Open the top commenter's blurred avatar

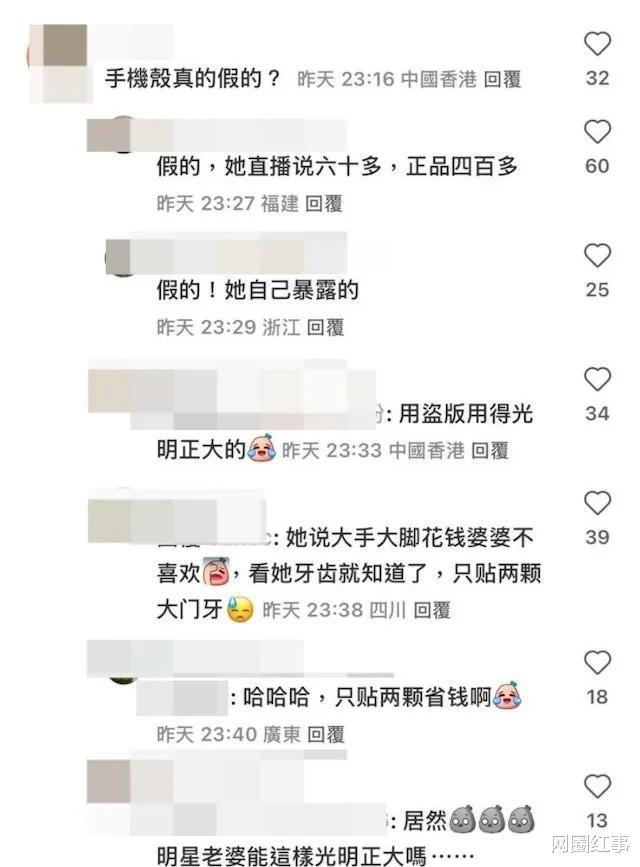click(x=59, y=62)
